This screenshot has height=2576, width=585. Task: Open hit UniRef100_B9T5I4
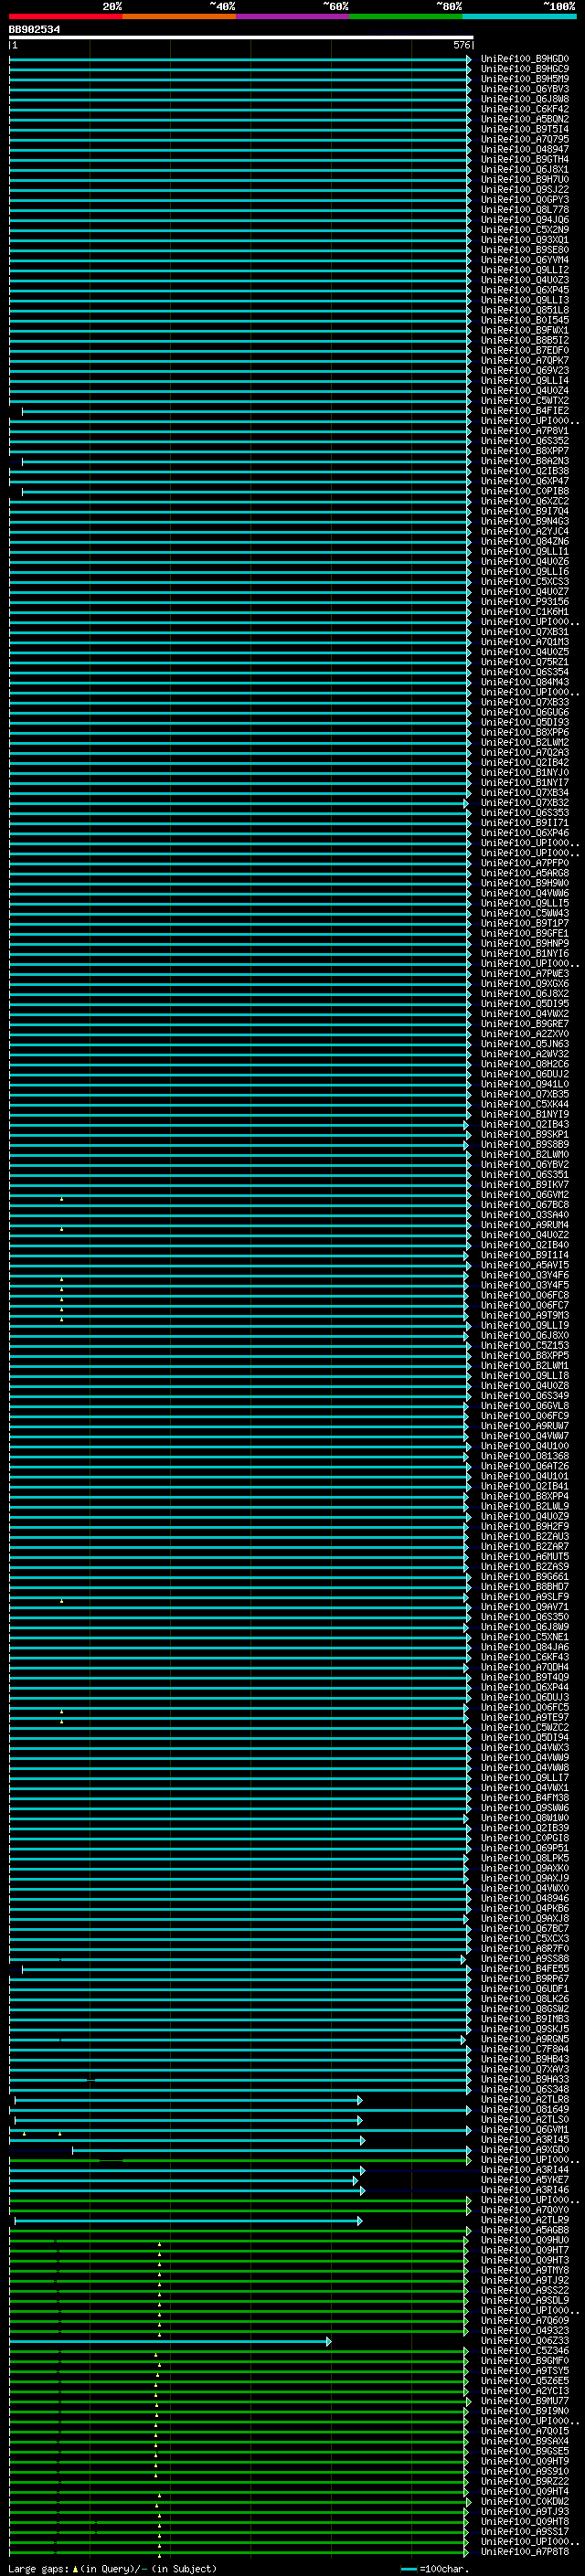[525, 129]
